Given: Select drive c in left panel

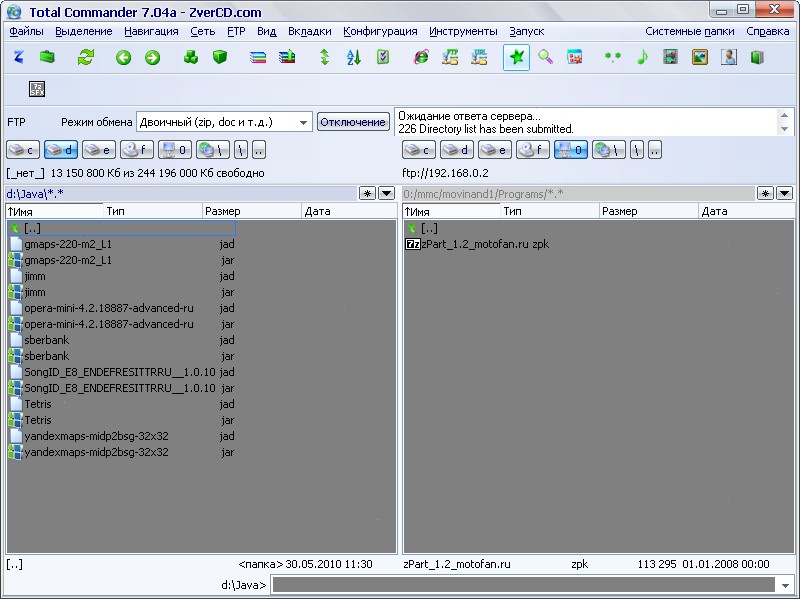Looking at the screenshot, I should coord(23,150).
